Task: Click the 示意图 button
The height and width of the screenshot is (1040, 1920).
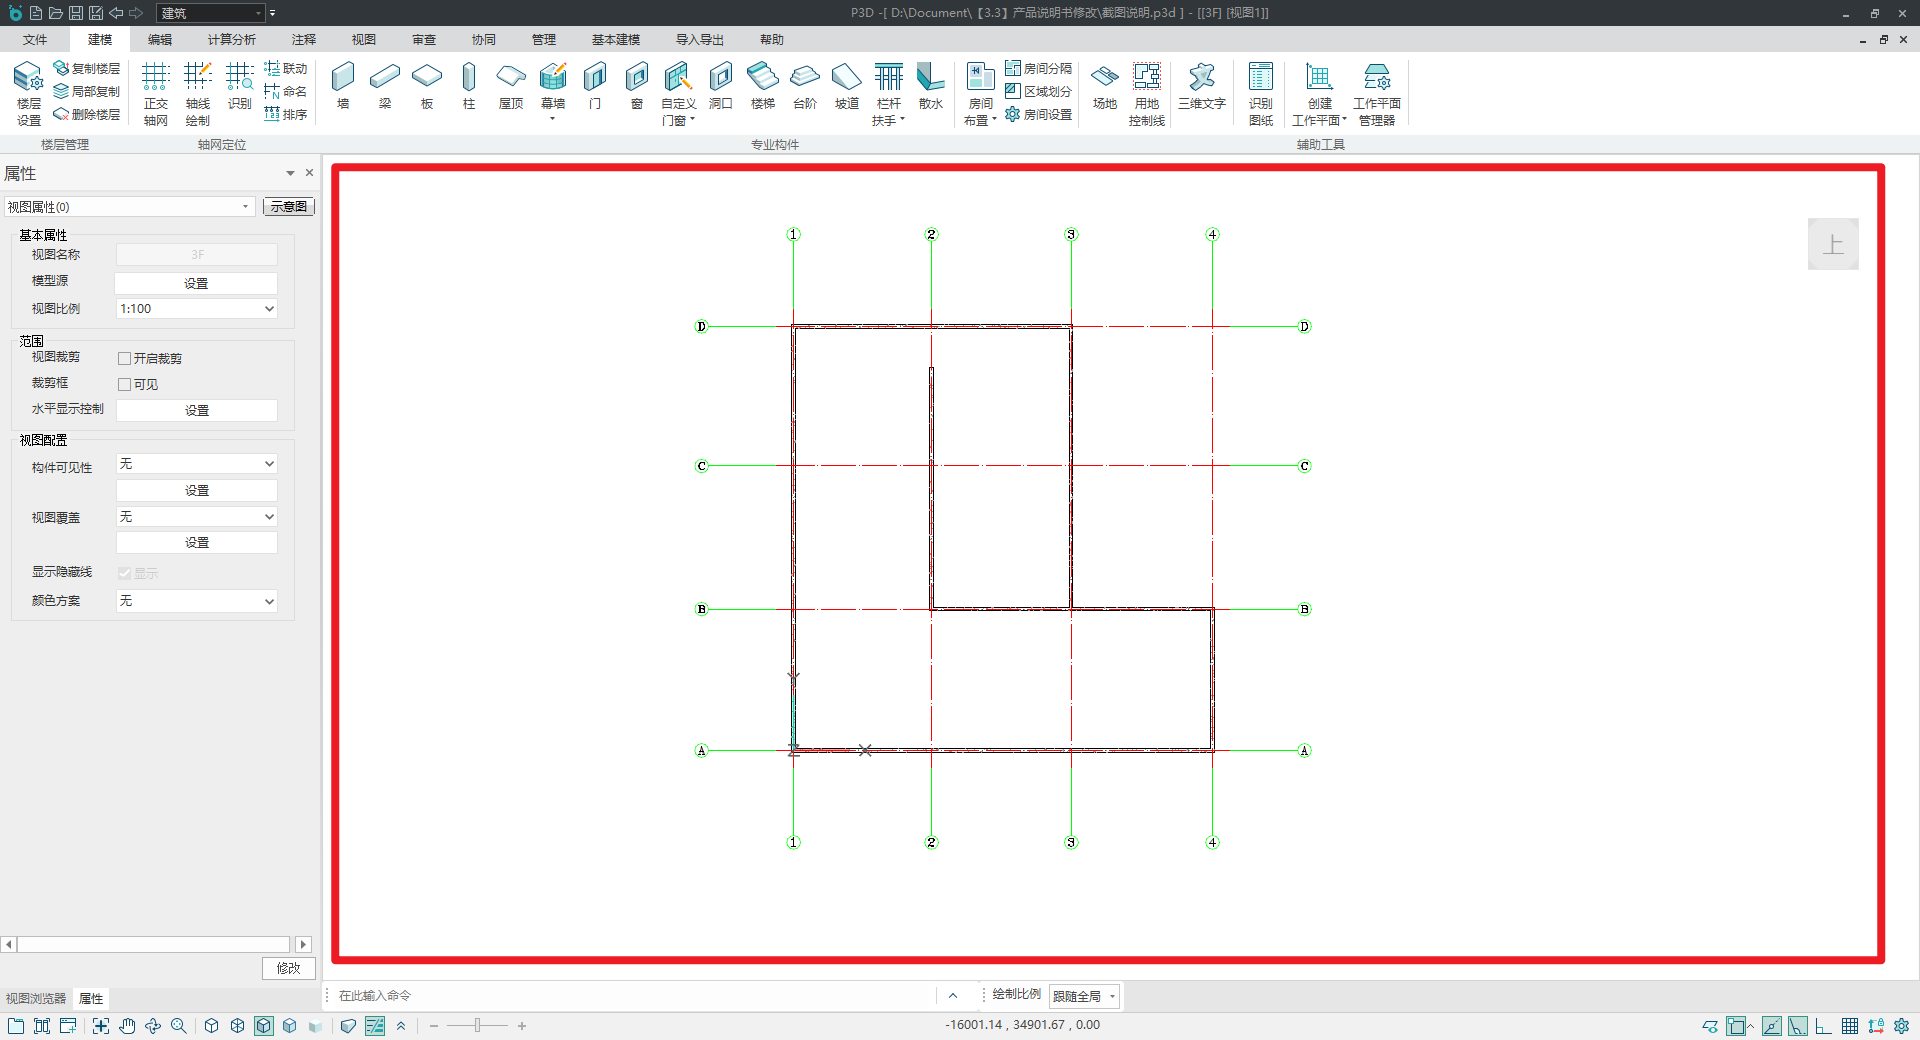Action: click(x=289, y=207)
